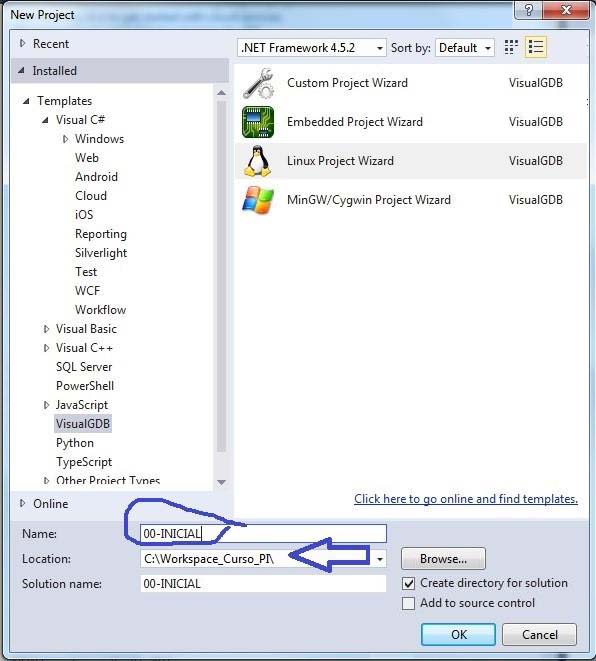The image size is (596, 661).
Task: Expand the Online section
Action: coord(23,503)
